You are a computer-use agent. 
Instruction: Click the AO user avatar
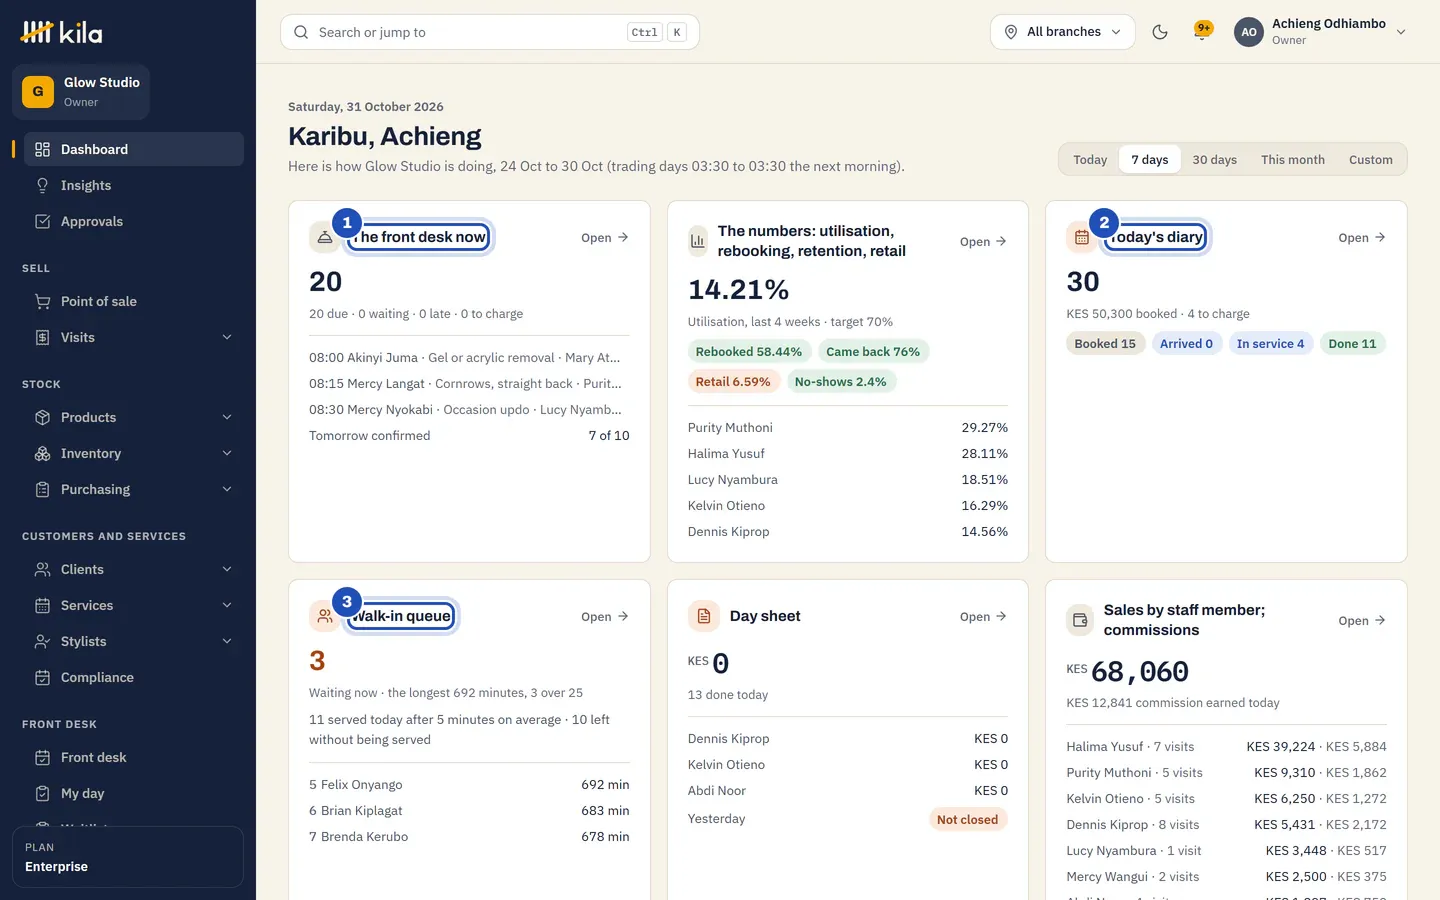click(x=1249, y=32)
